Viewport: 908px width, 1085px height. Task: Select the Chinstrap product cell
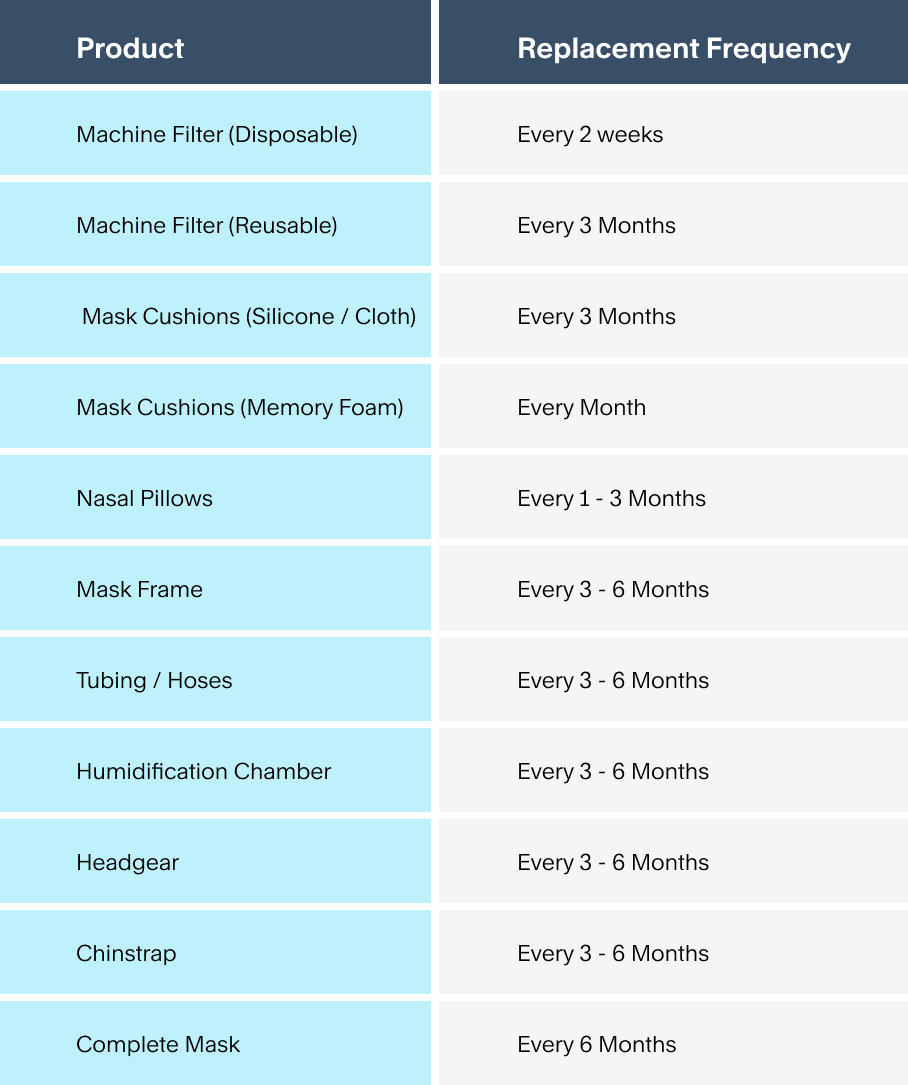pos(126,953)
